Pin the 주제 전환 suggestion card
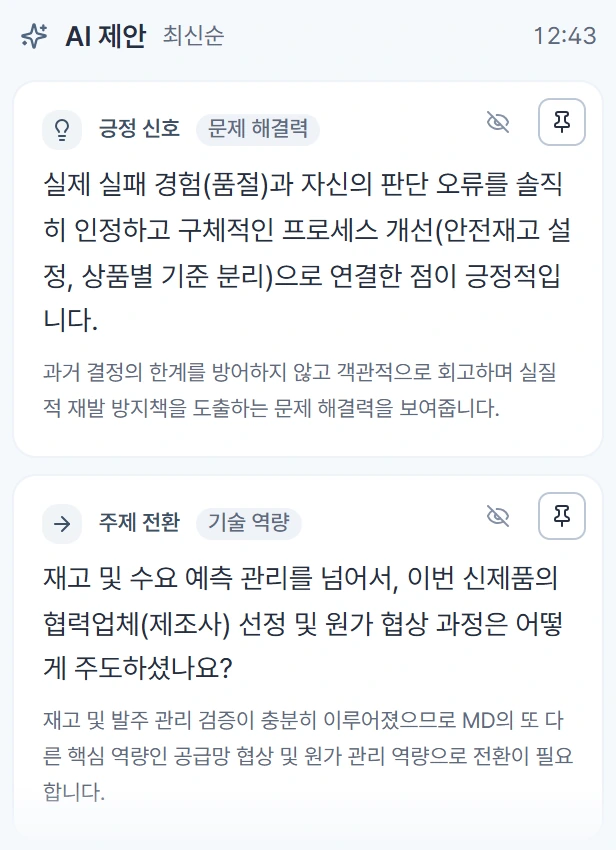Screen dimensions: 616x850 [x=561, y=516]
